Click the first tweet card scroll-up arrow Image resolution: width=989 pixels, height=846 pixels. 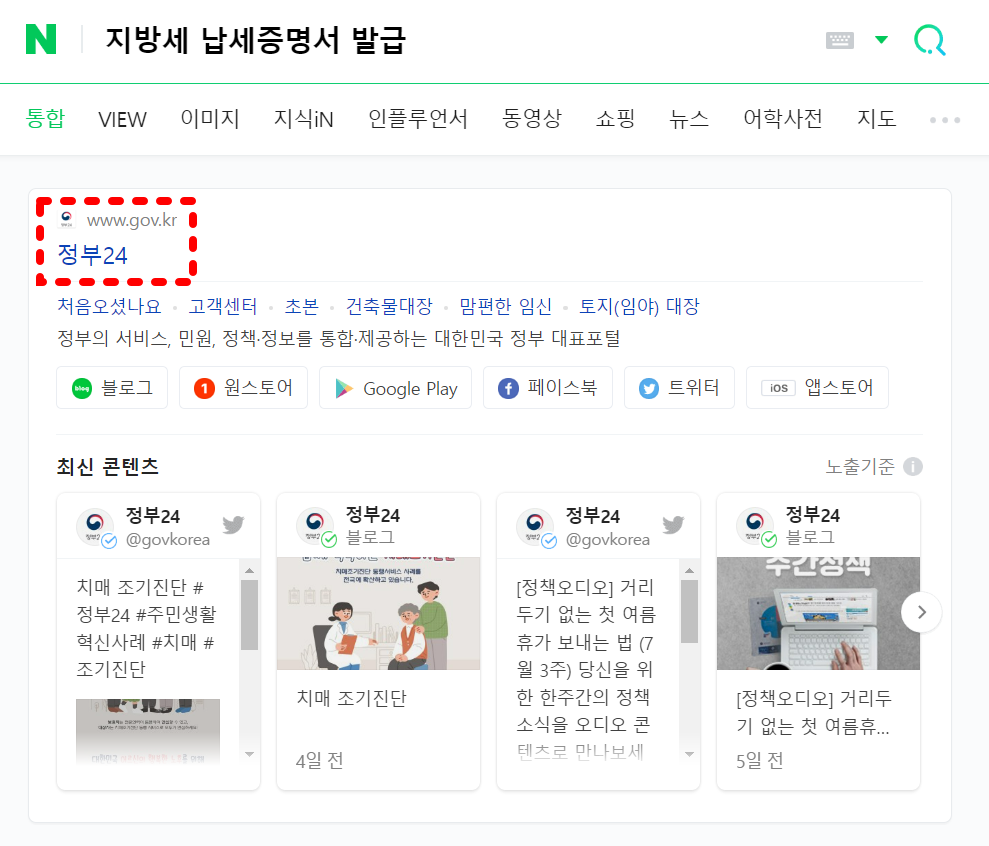[249, 570]
